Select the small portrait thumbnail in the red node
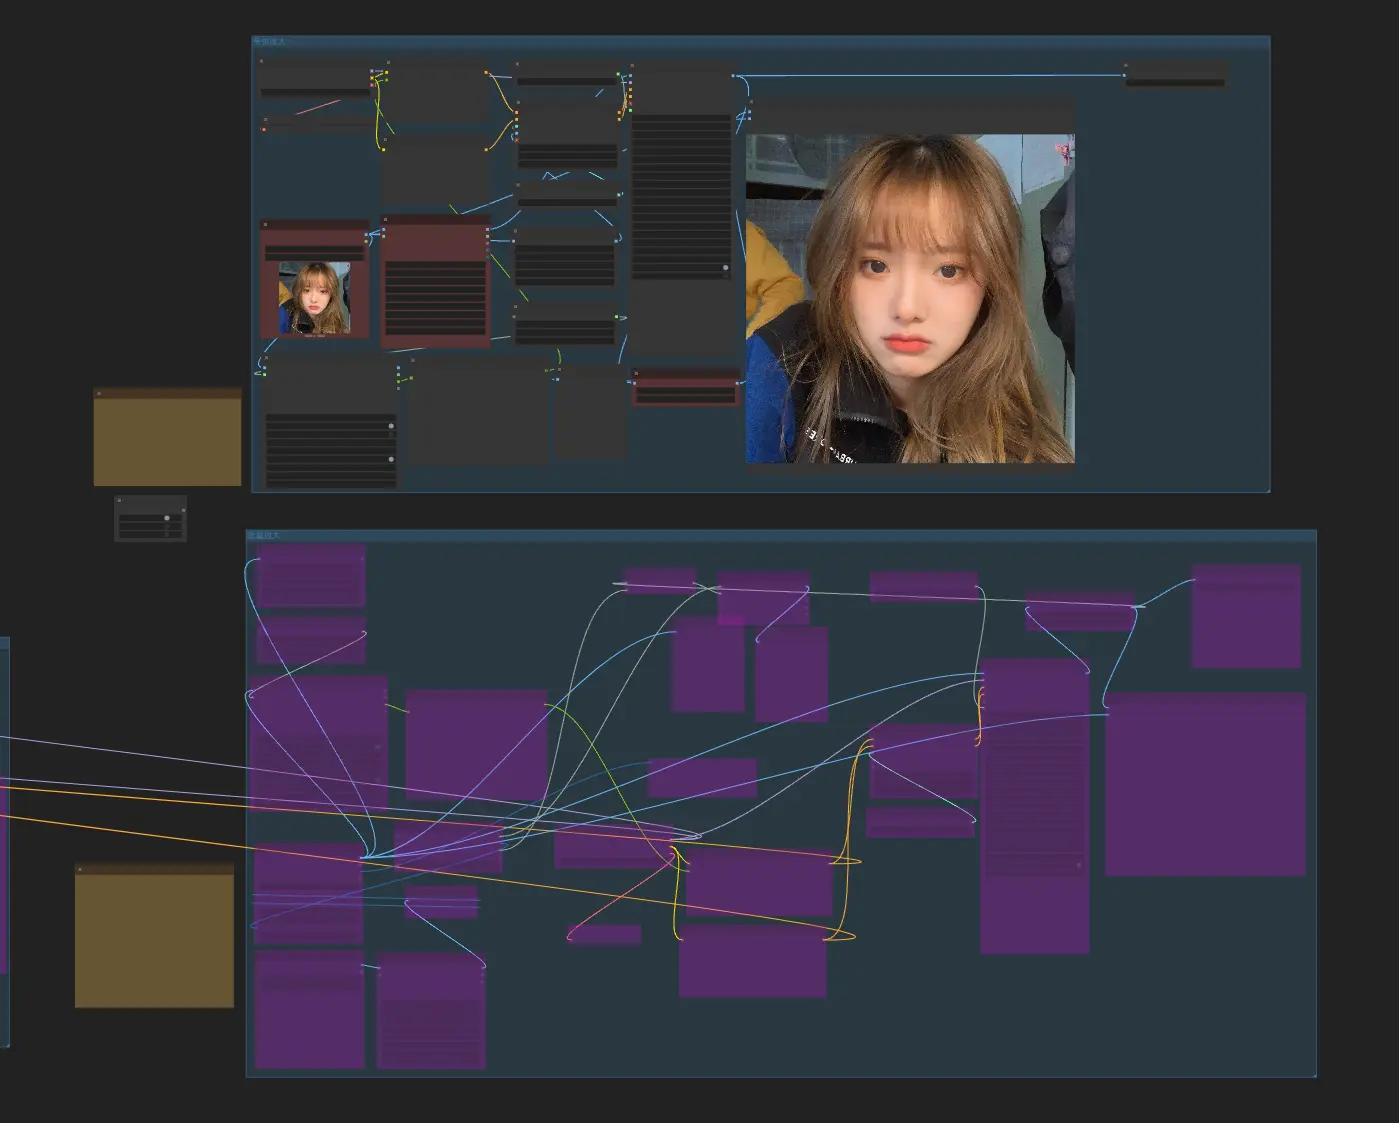Screen dimensions: 1399x1123 coord(314,298)
